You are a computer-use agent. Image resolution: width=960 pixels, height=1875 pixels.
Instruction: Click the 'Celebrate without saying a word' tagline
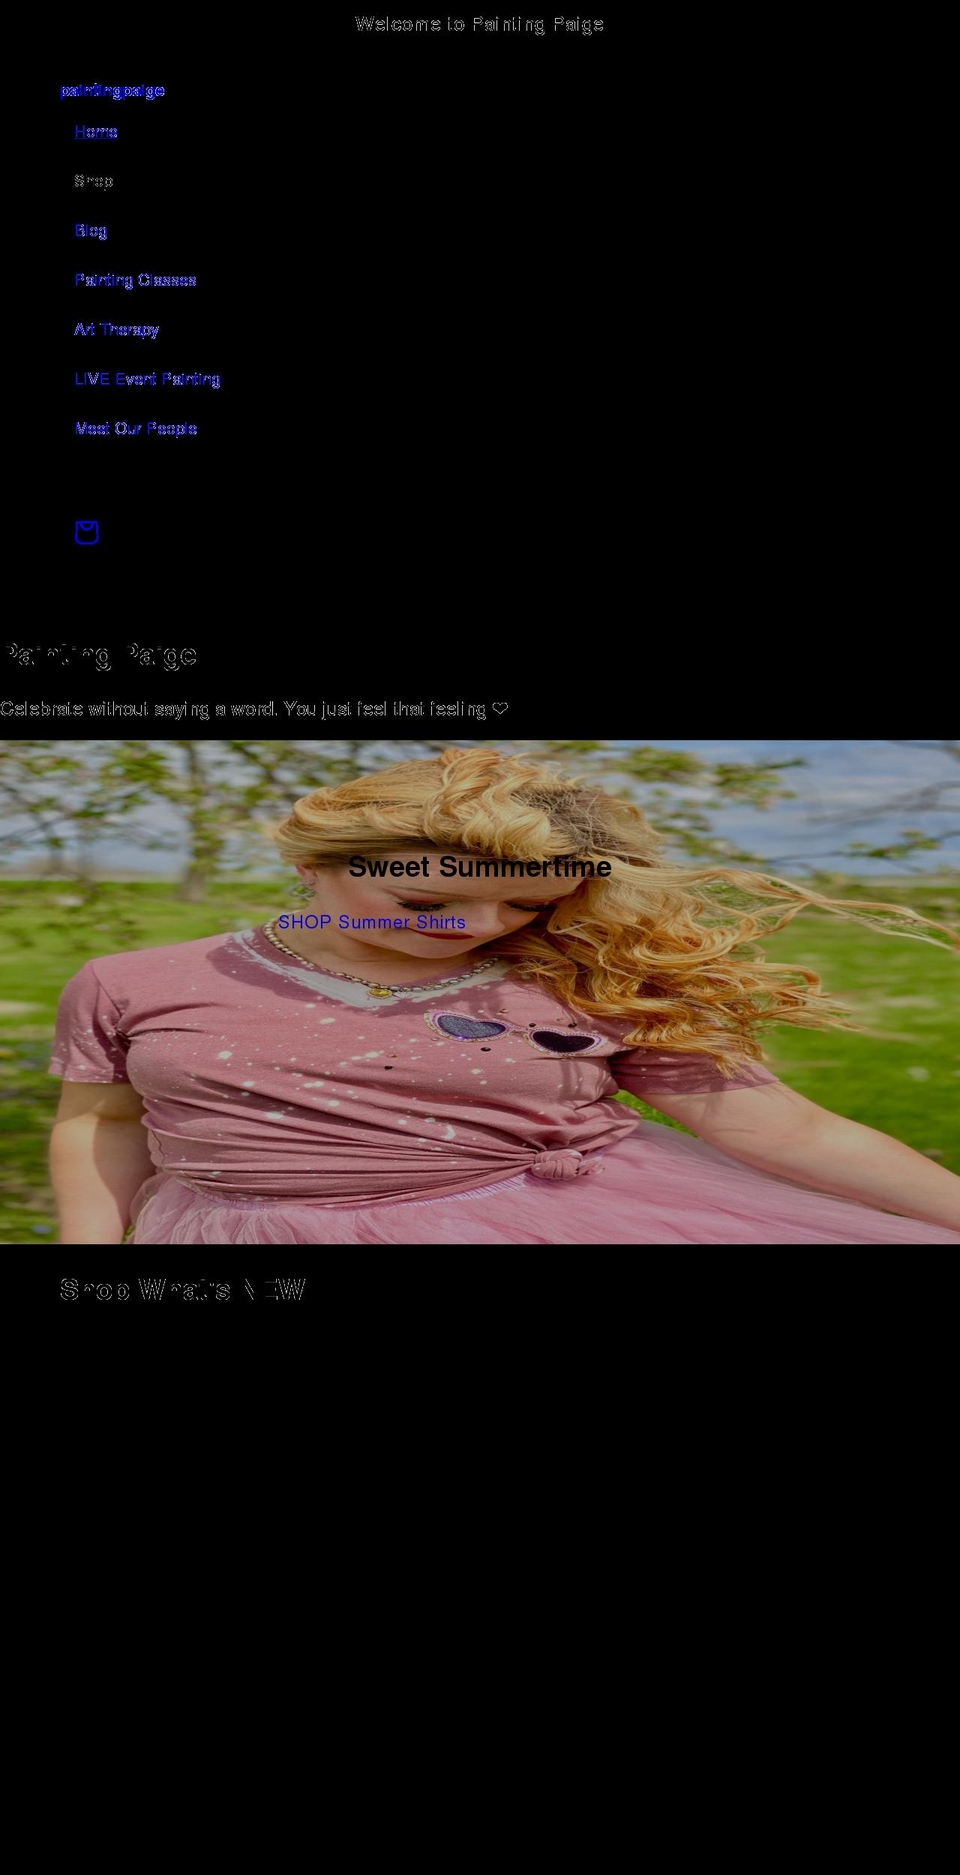254,709
